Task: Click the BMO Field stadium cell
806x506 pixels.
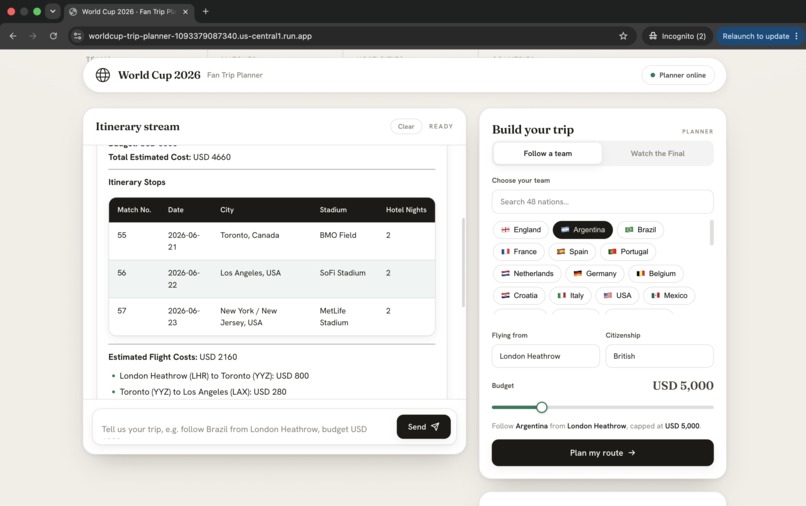Action: (x=338, y=235)
